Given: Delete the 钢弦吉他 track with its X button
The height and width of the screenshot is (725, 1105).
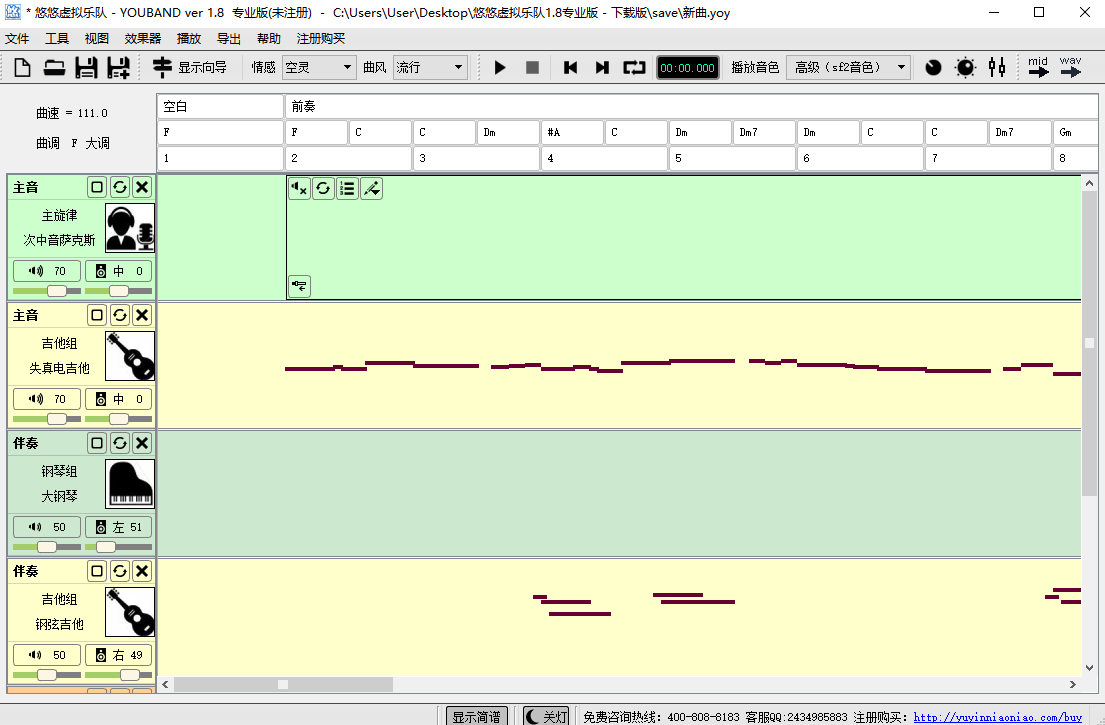Looking at the screenshot, I should click(x=142, y=571).
